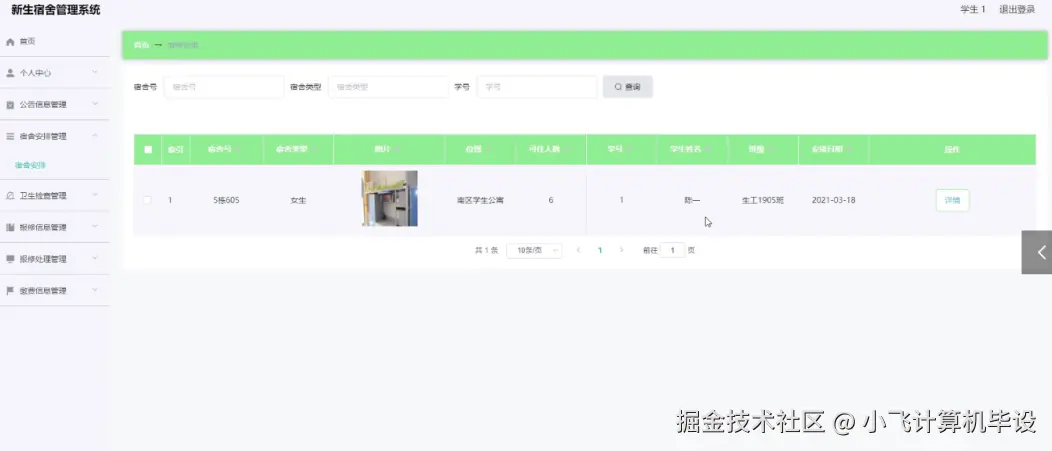Click the 共 1 条 total count text

pos(486,250)
